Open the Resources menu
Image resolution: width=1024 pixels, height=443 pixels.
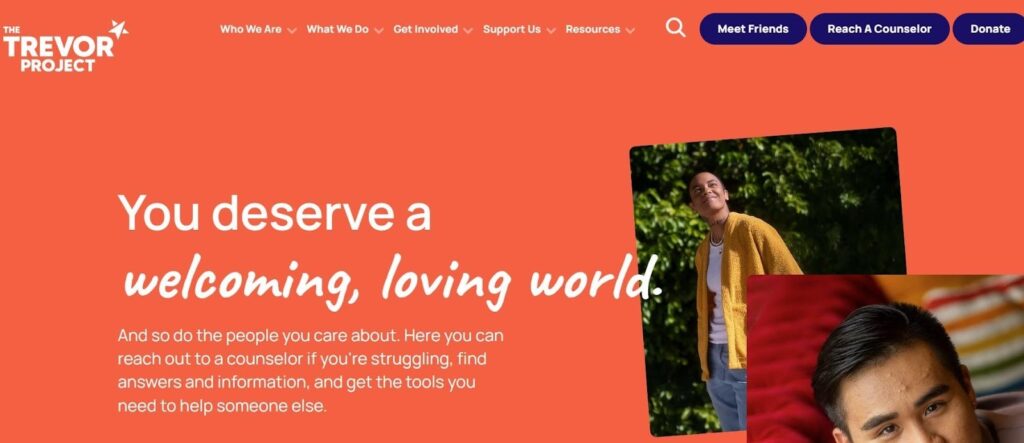point(593,29)
